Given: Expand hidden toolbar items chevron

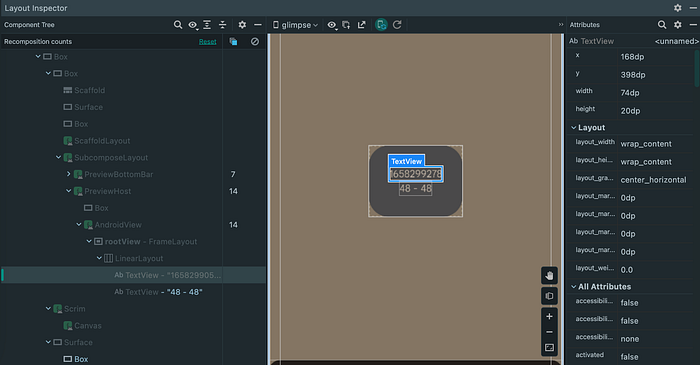Looking at the screenshot, I should point(561,25).
